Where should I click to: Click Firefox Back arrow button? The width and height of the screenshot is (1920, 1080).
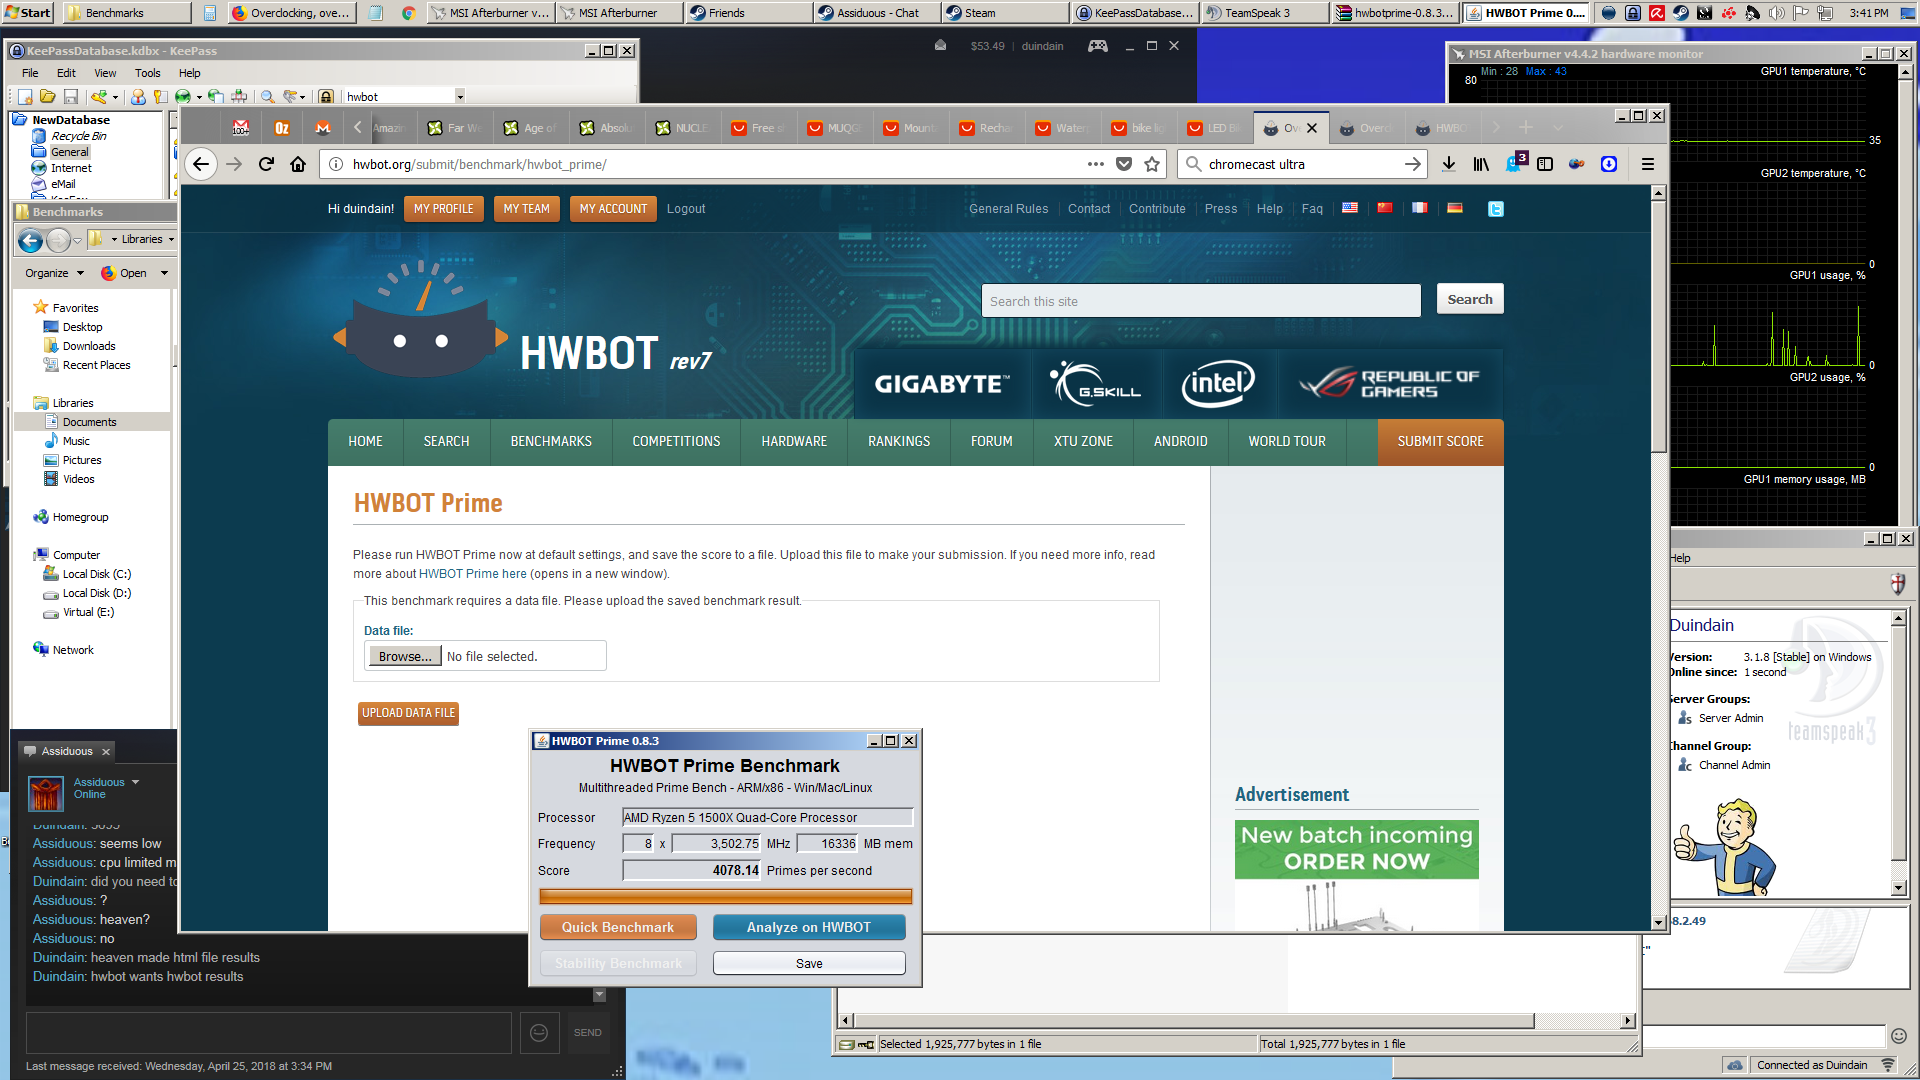(x=201, y=164)
